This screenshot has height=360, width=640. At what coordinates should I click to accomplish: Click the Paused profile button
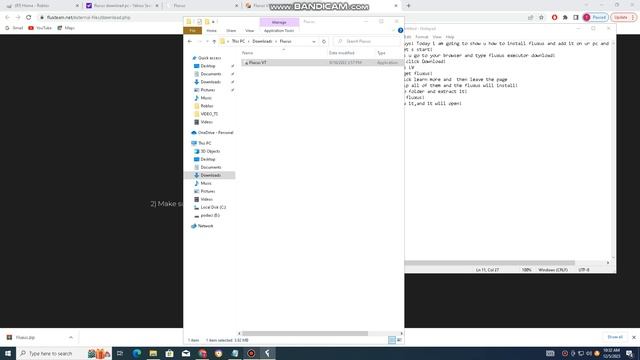[x=596, y=18]
